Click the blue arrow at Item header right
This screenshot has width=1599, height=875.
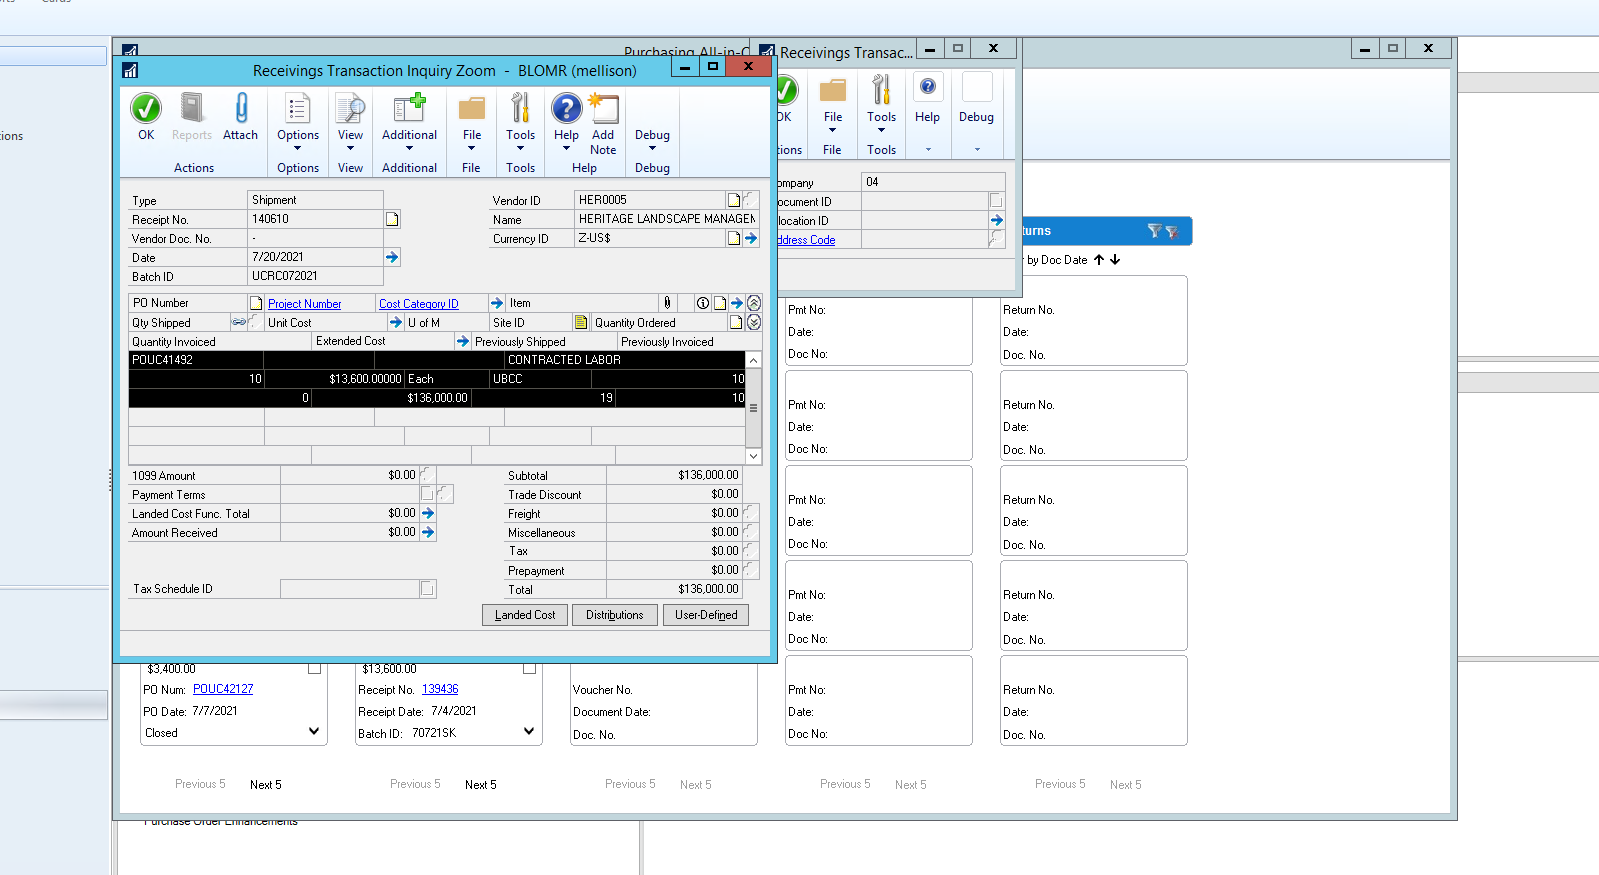[737, 303]
